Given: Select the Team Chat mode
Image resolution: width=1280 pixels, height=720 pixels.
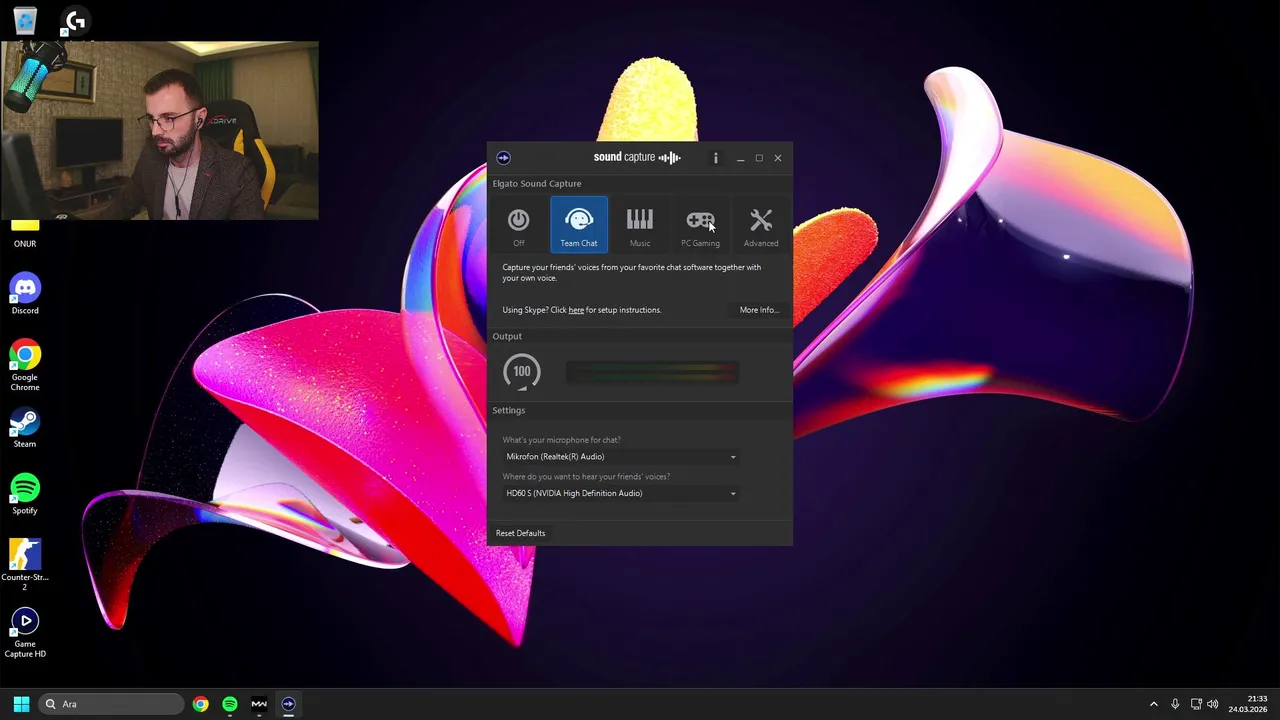Looking at the screenshot, I should point(579,225).
